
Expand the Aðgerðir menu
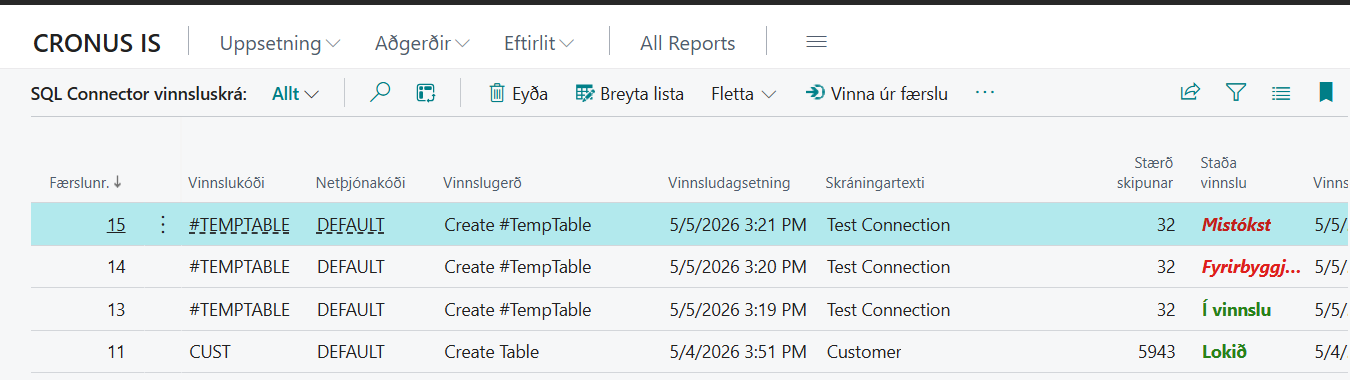click(x=423, y=43)
